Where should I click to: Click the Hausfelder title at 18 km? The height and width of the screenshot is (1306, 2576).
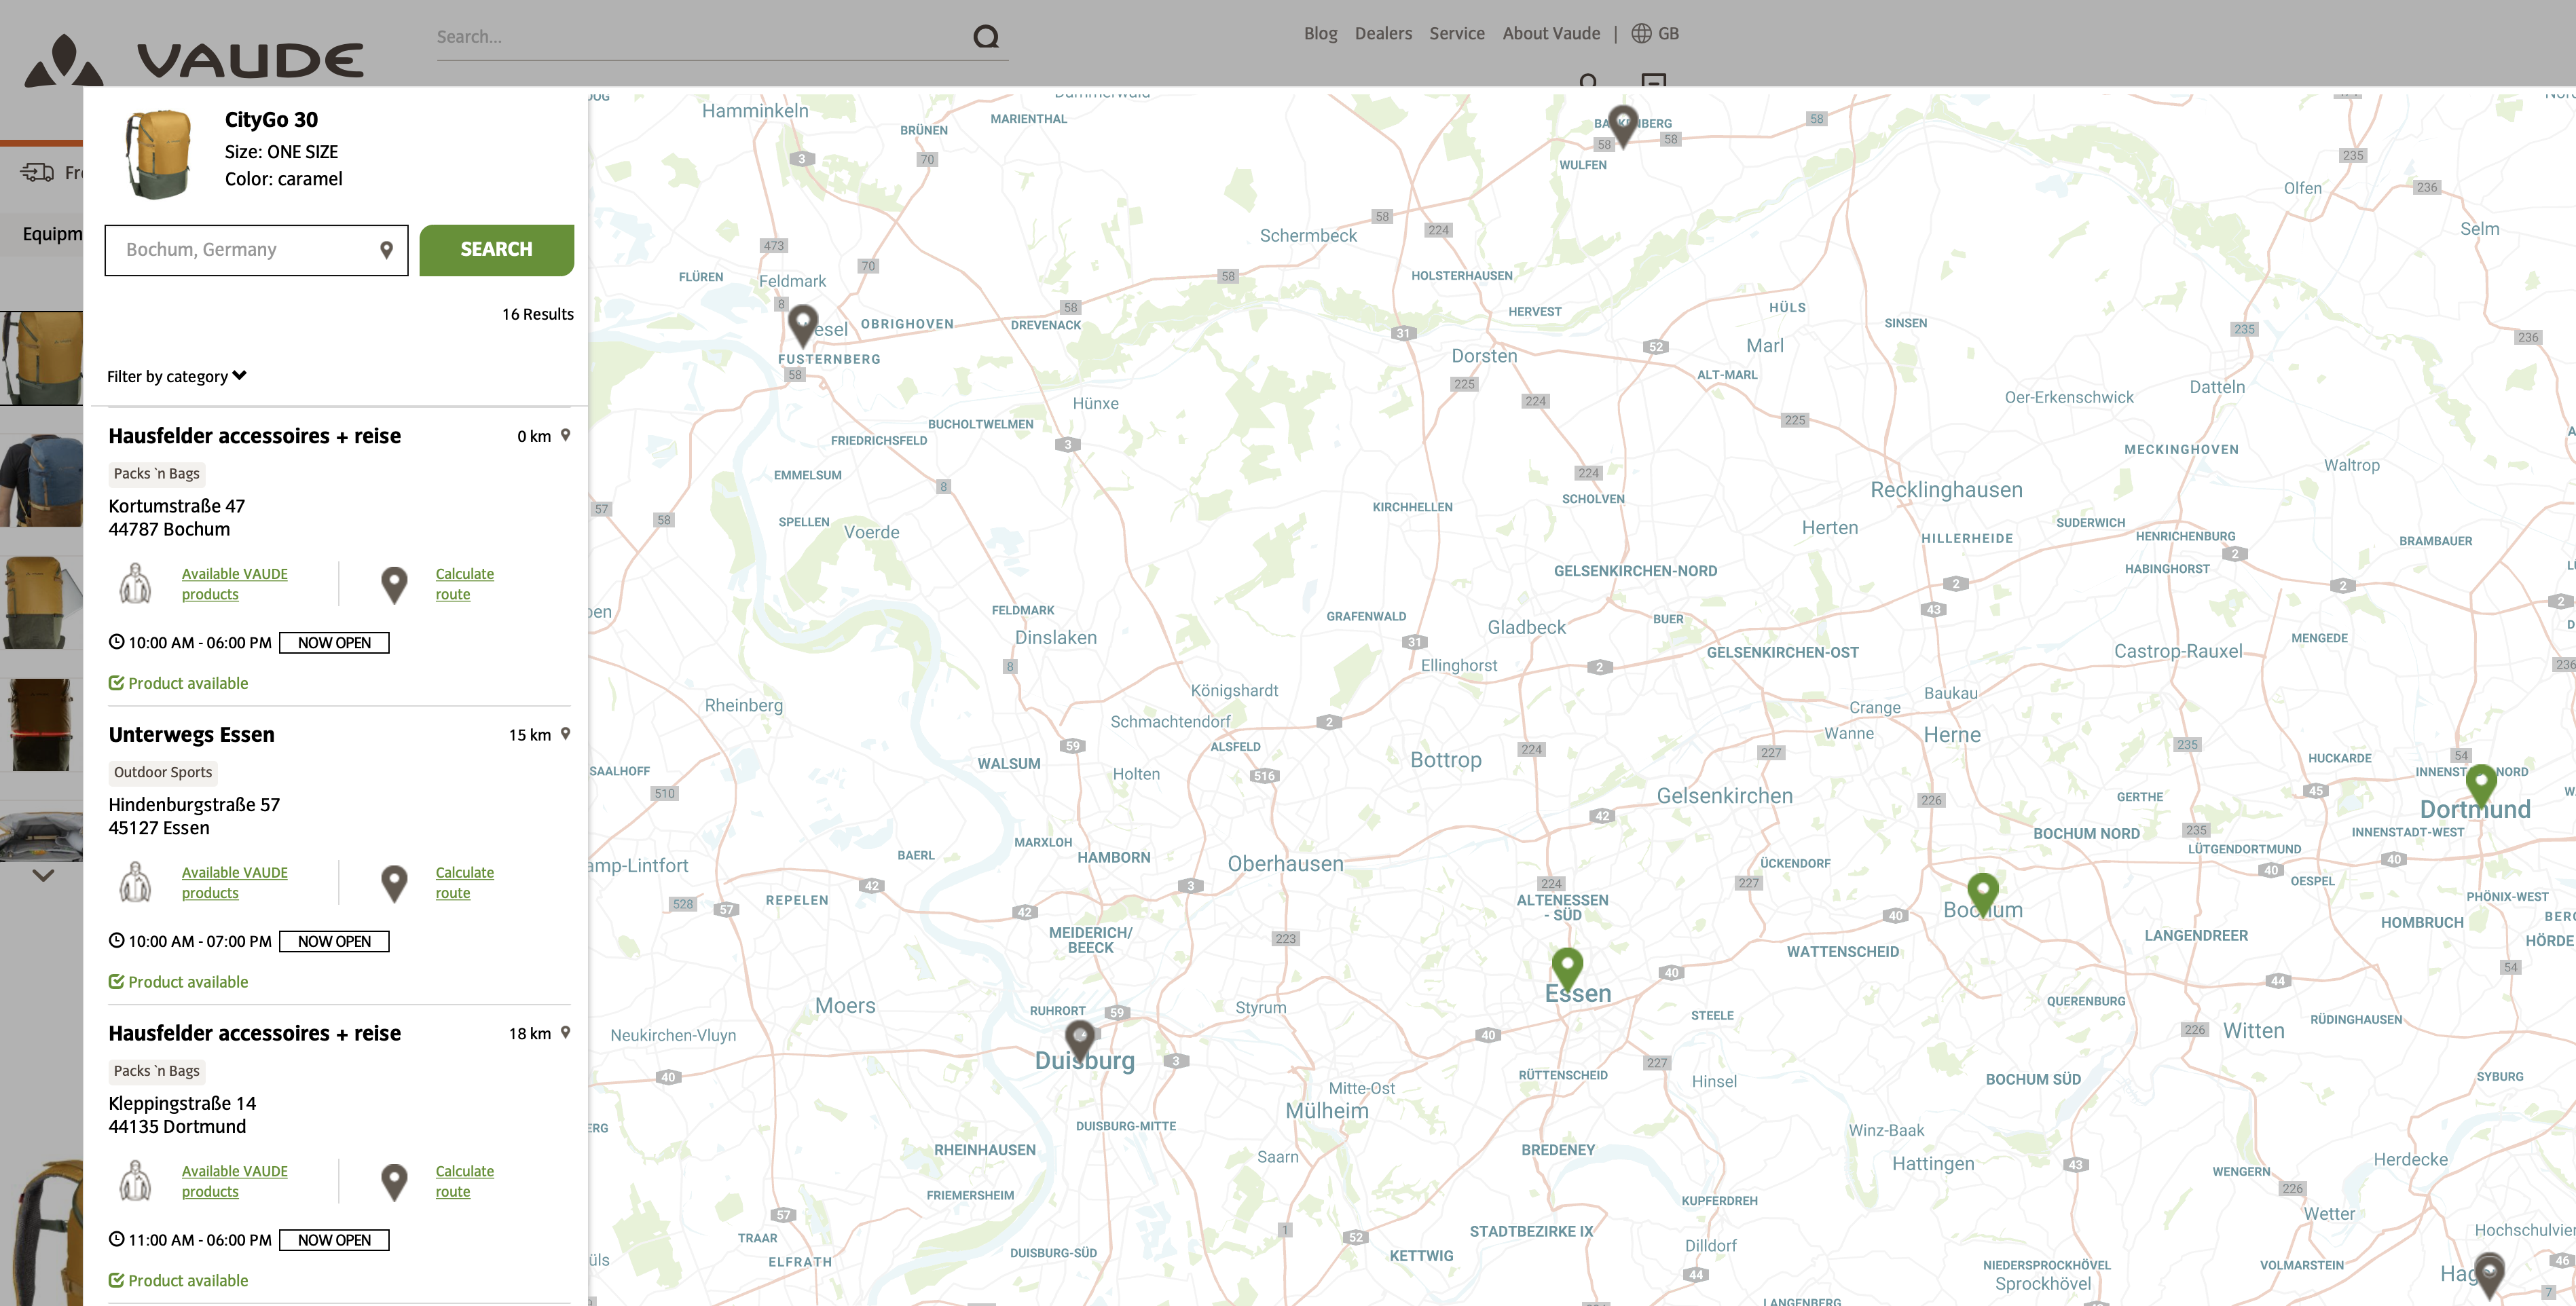[x=254, y=1033]
